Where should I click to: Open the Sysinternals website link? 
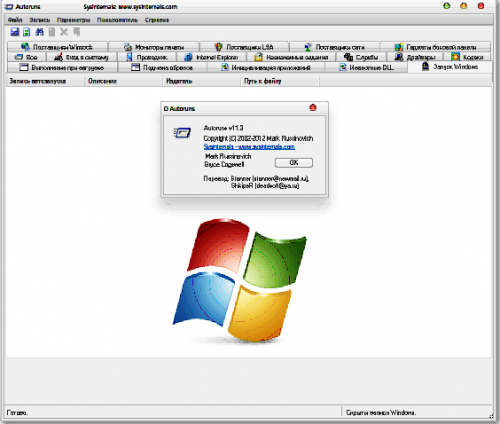click(249, 147)
